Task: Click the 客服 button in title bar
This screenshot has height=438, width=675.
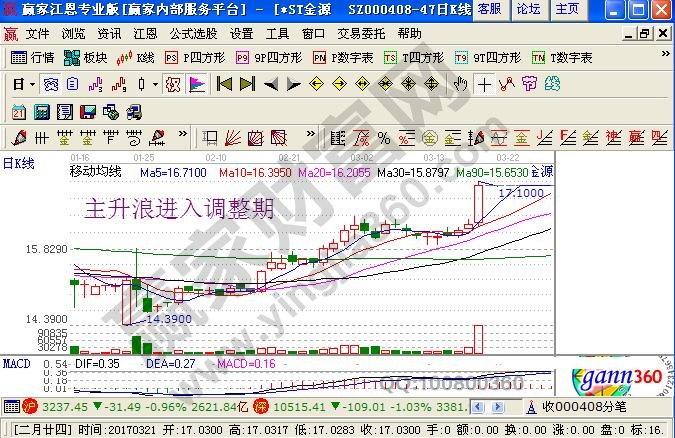Action: click(x=490, y=9)
